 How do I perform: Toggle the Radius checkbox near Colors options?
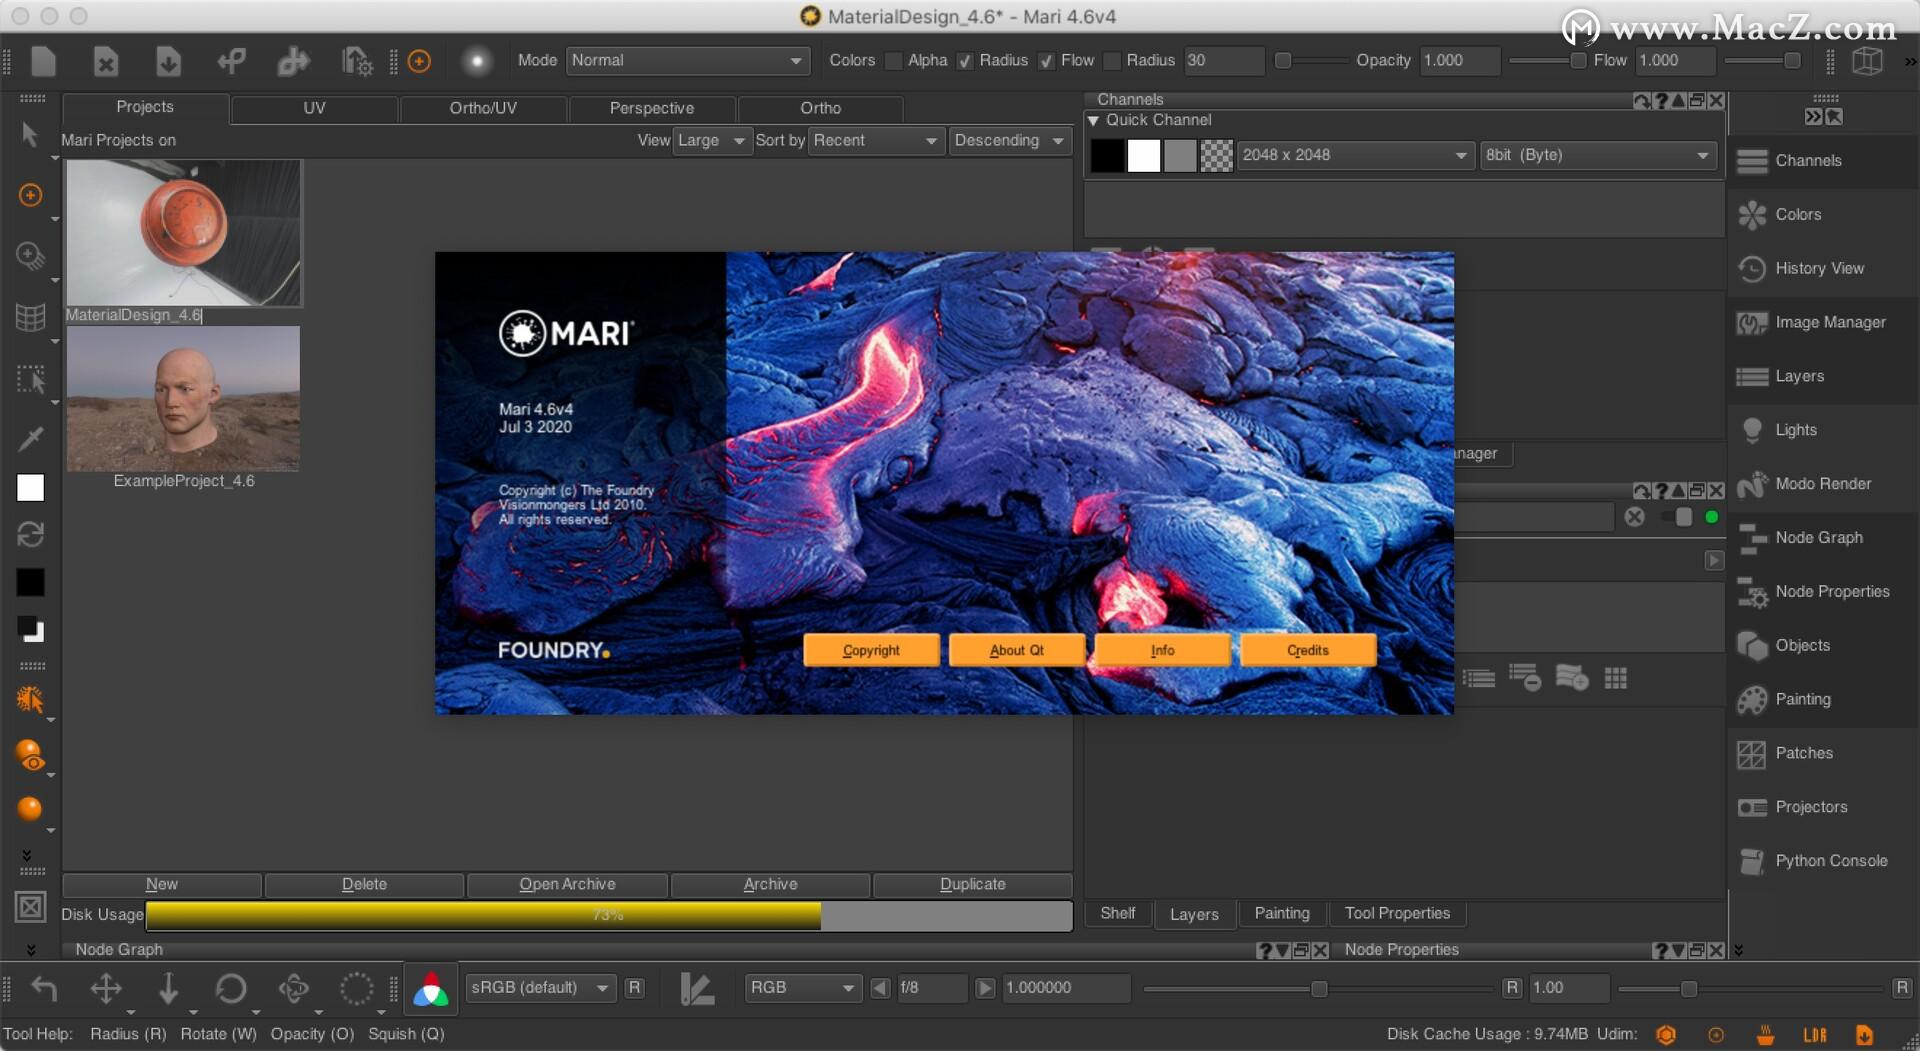[964, 61]
